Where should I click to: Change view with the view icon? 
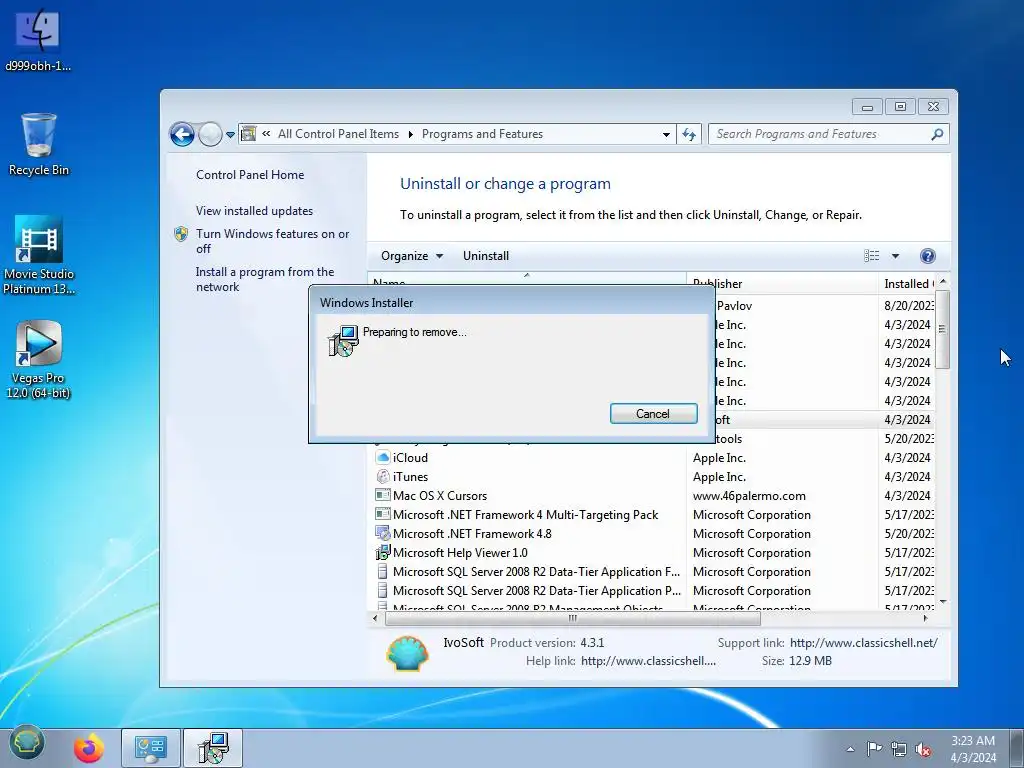point(871,256)
